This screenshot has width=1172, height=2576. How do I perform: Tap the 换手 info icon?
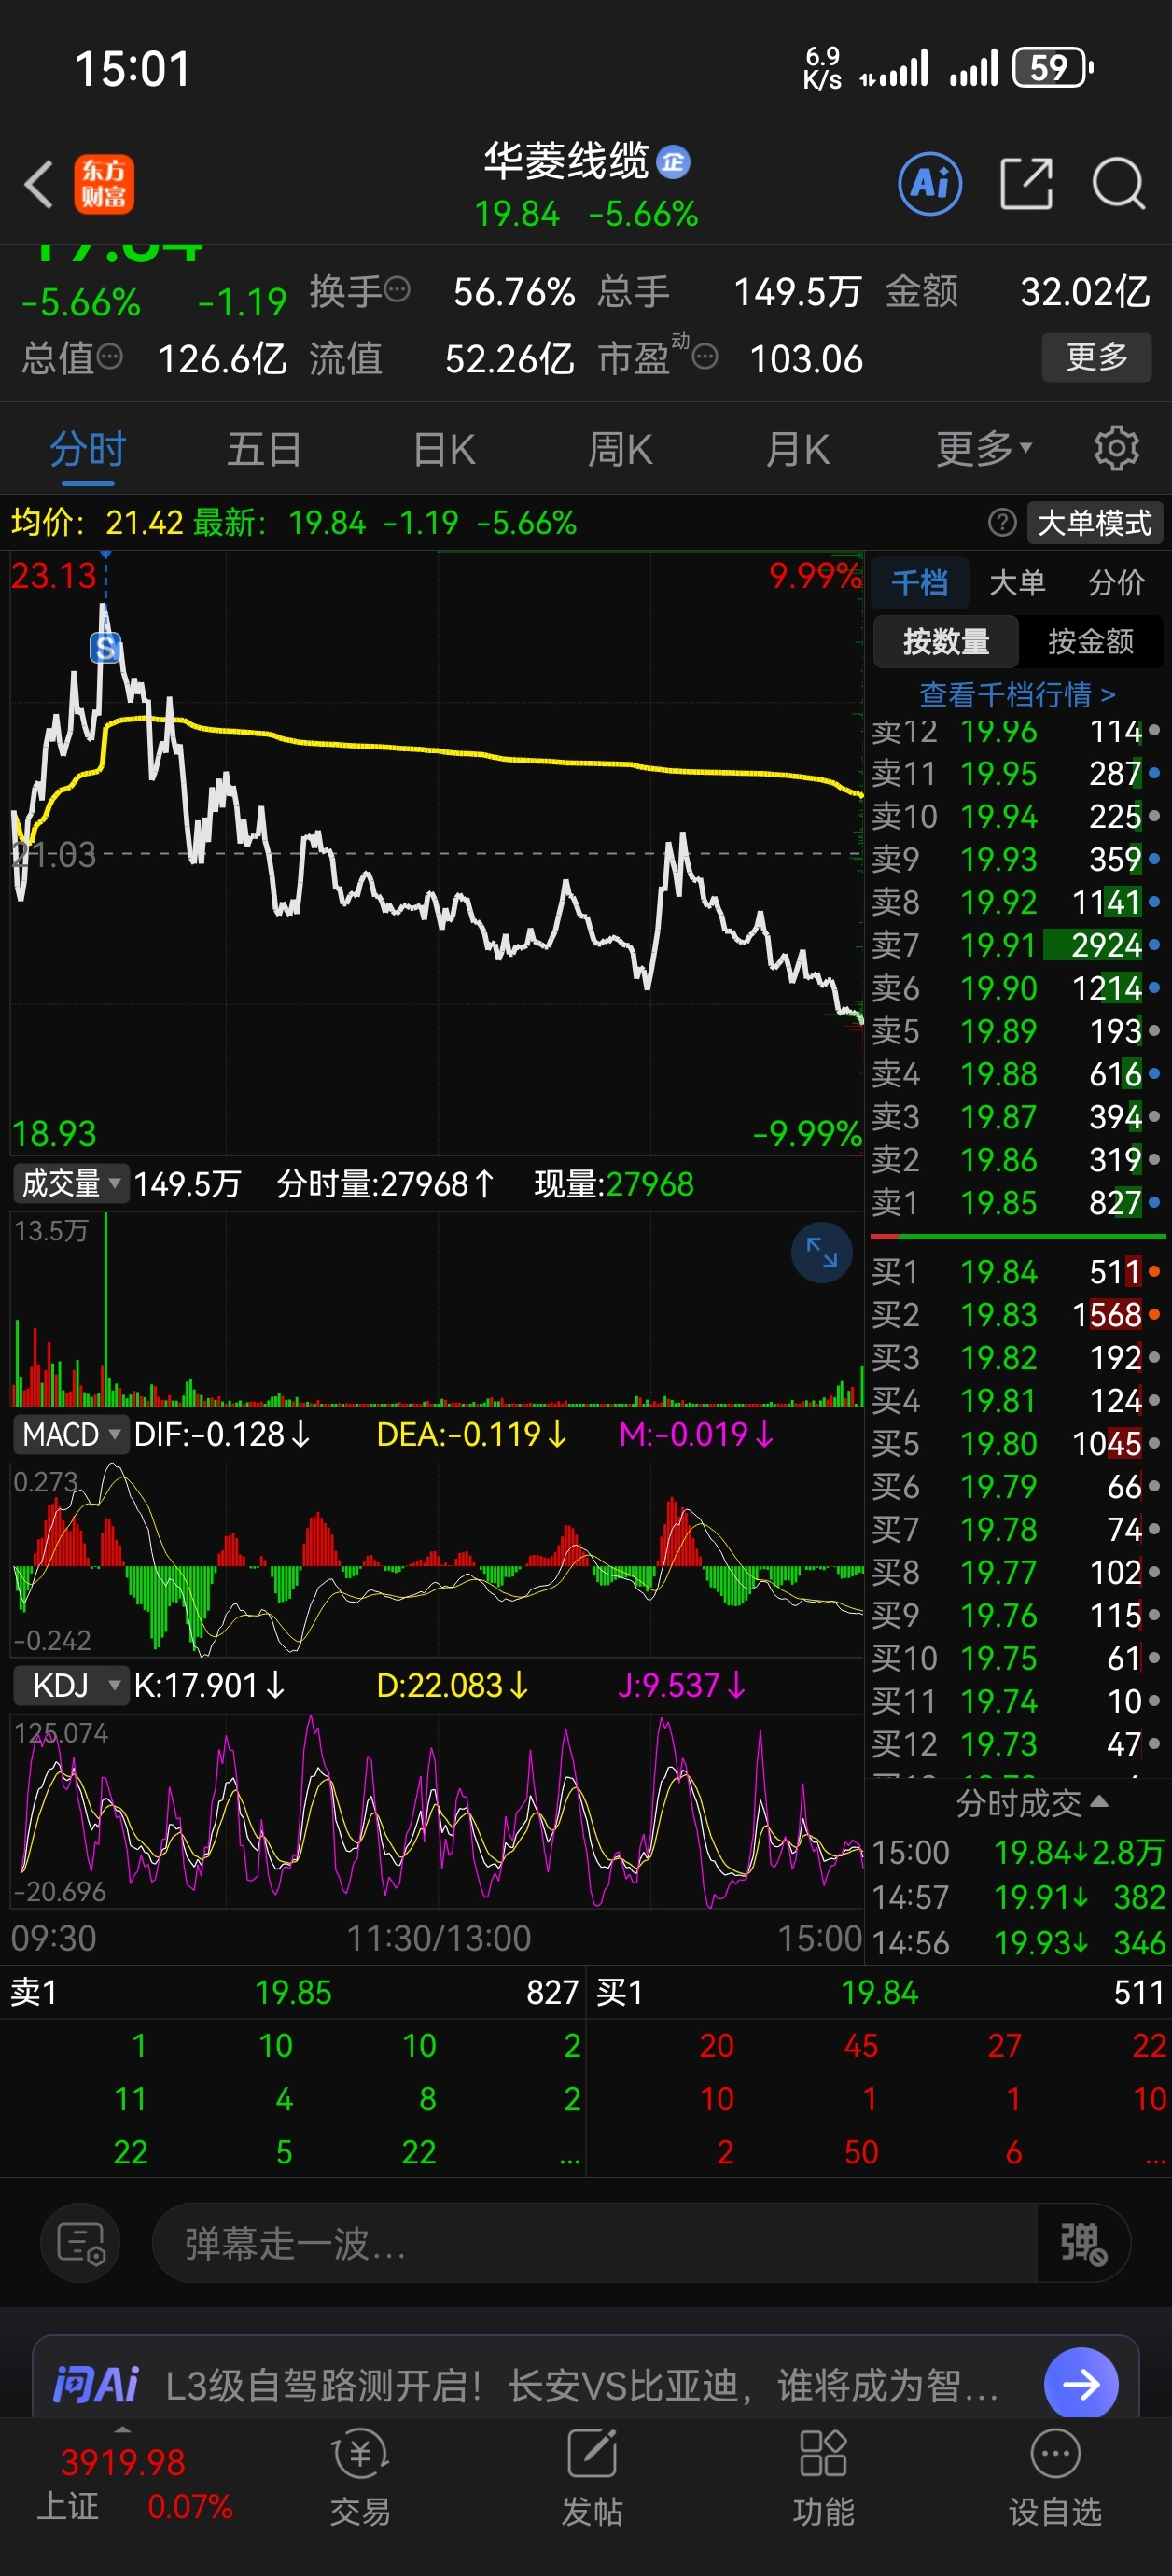coord(397,290)
